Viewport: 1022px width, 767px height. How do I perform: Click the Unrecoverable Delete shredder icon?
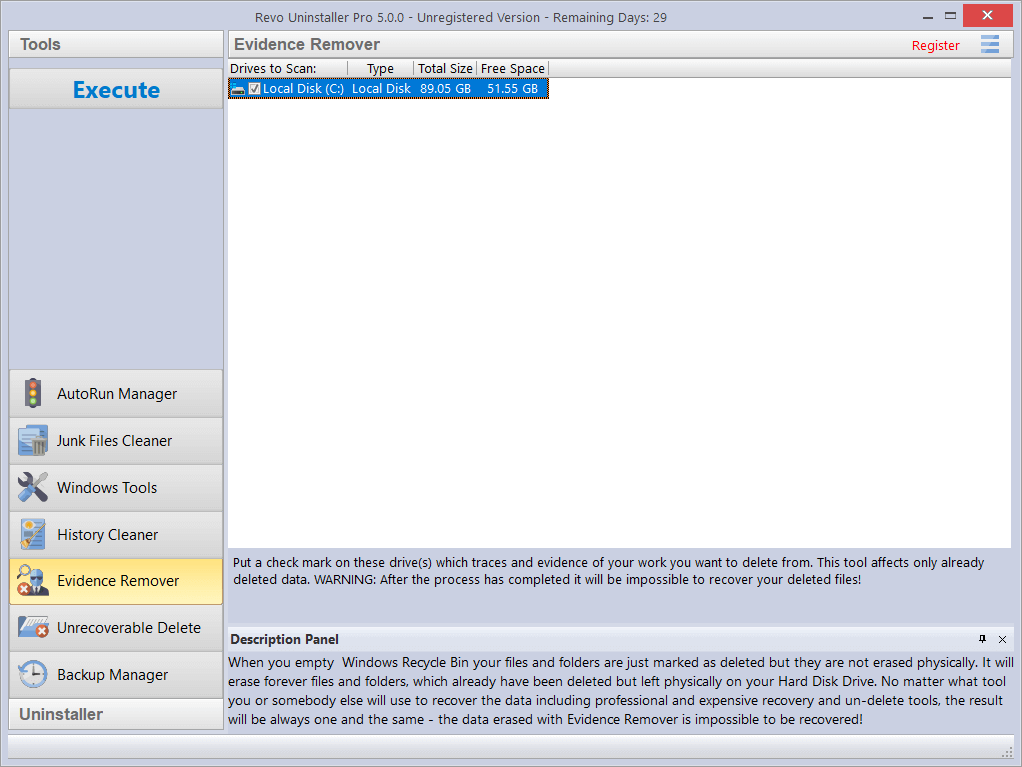[x=33, y=628]
